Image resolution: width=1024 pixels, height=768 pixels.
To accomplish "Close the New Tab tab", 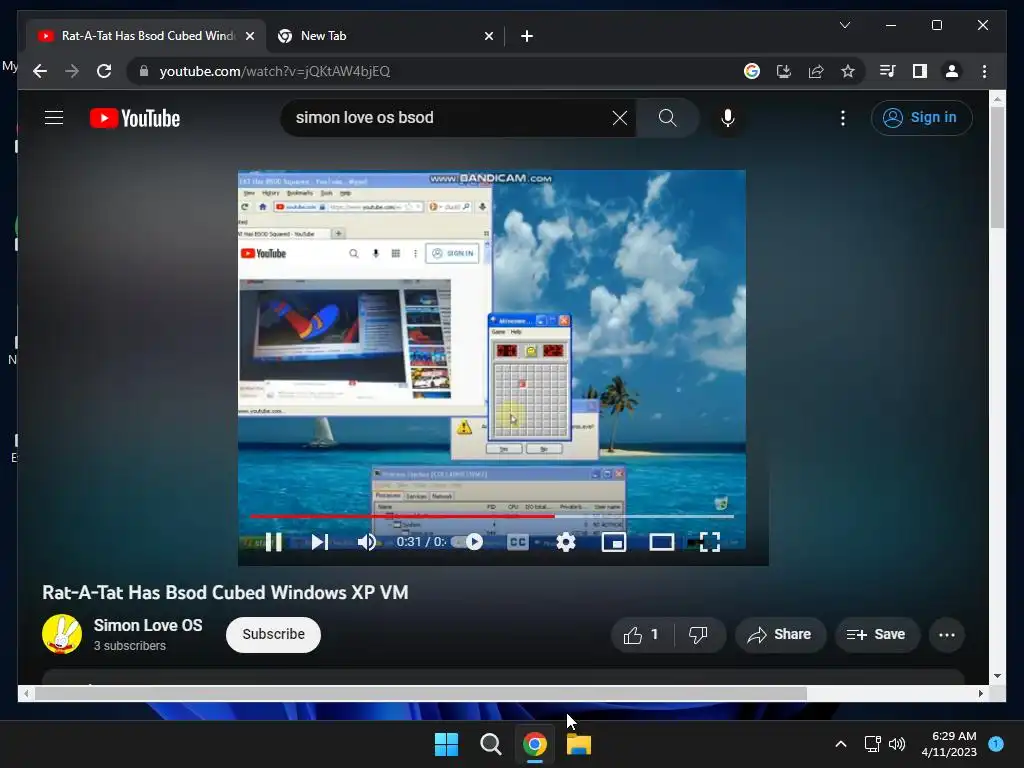I will 488,36.
